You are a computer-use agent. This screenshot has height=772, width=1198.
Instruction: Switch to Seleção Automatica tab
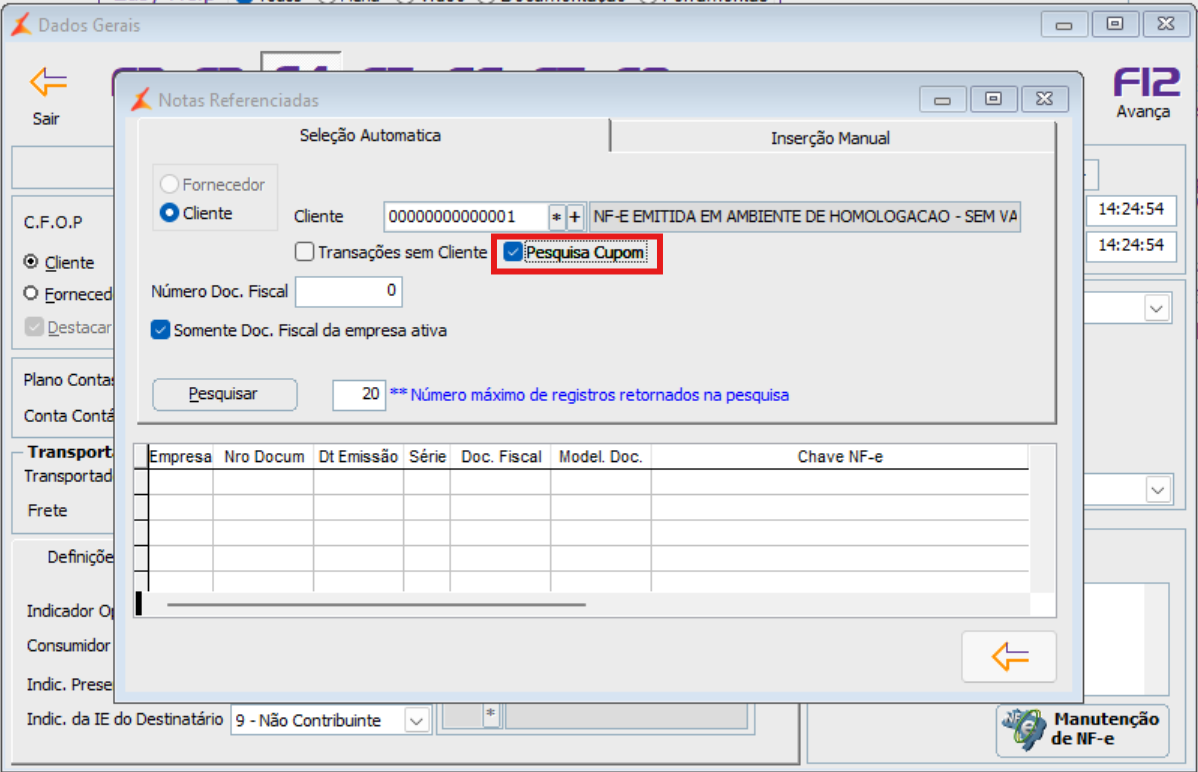pyautogui.click(x=371, y=135)
